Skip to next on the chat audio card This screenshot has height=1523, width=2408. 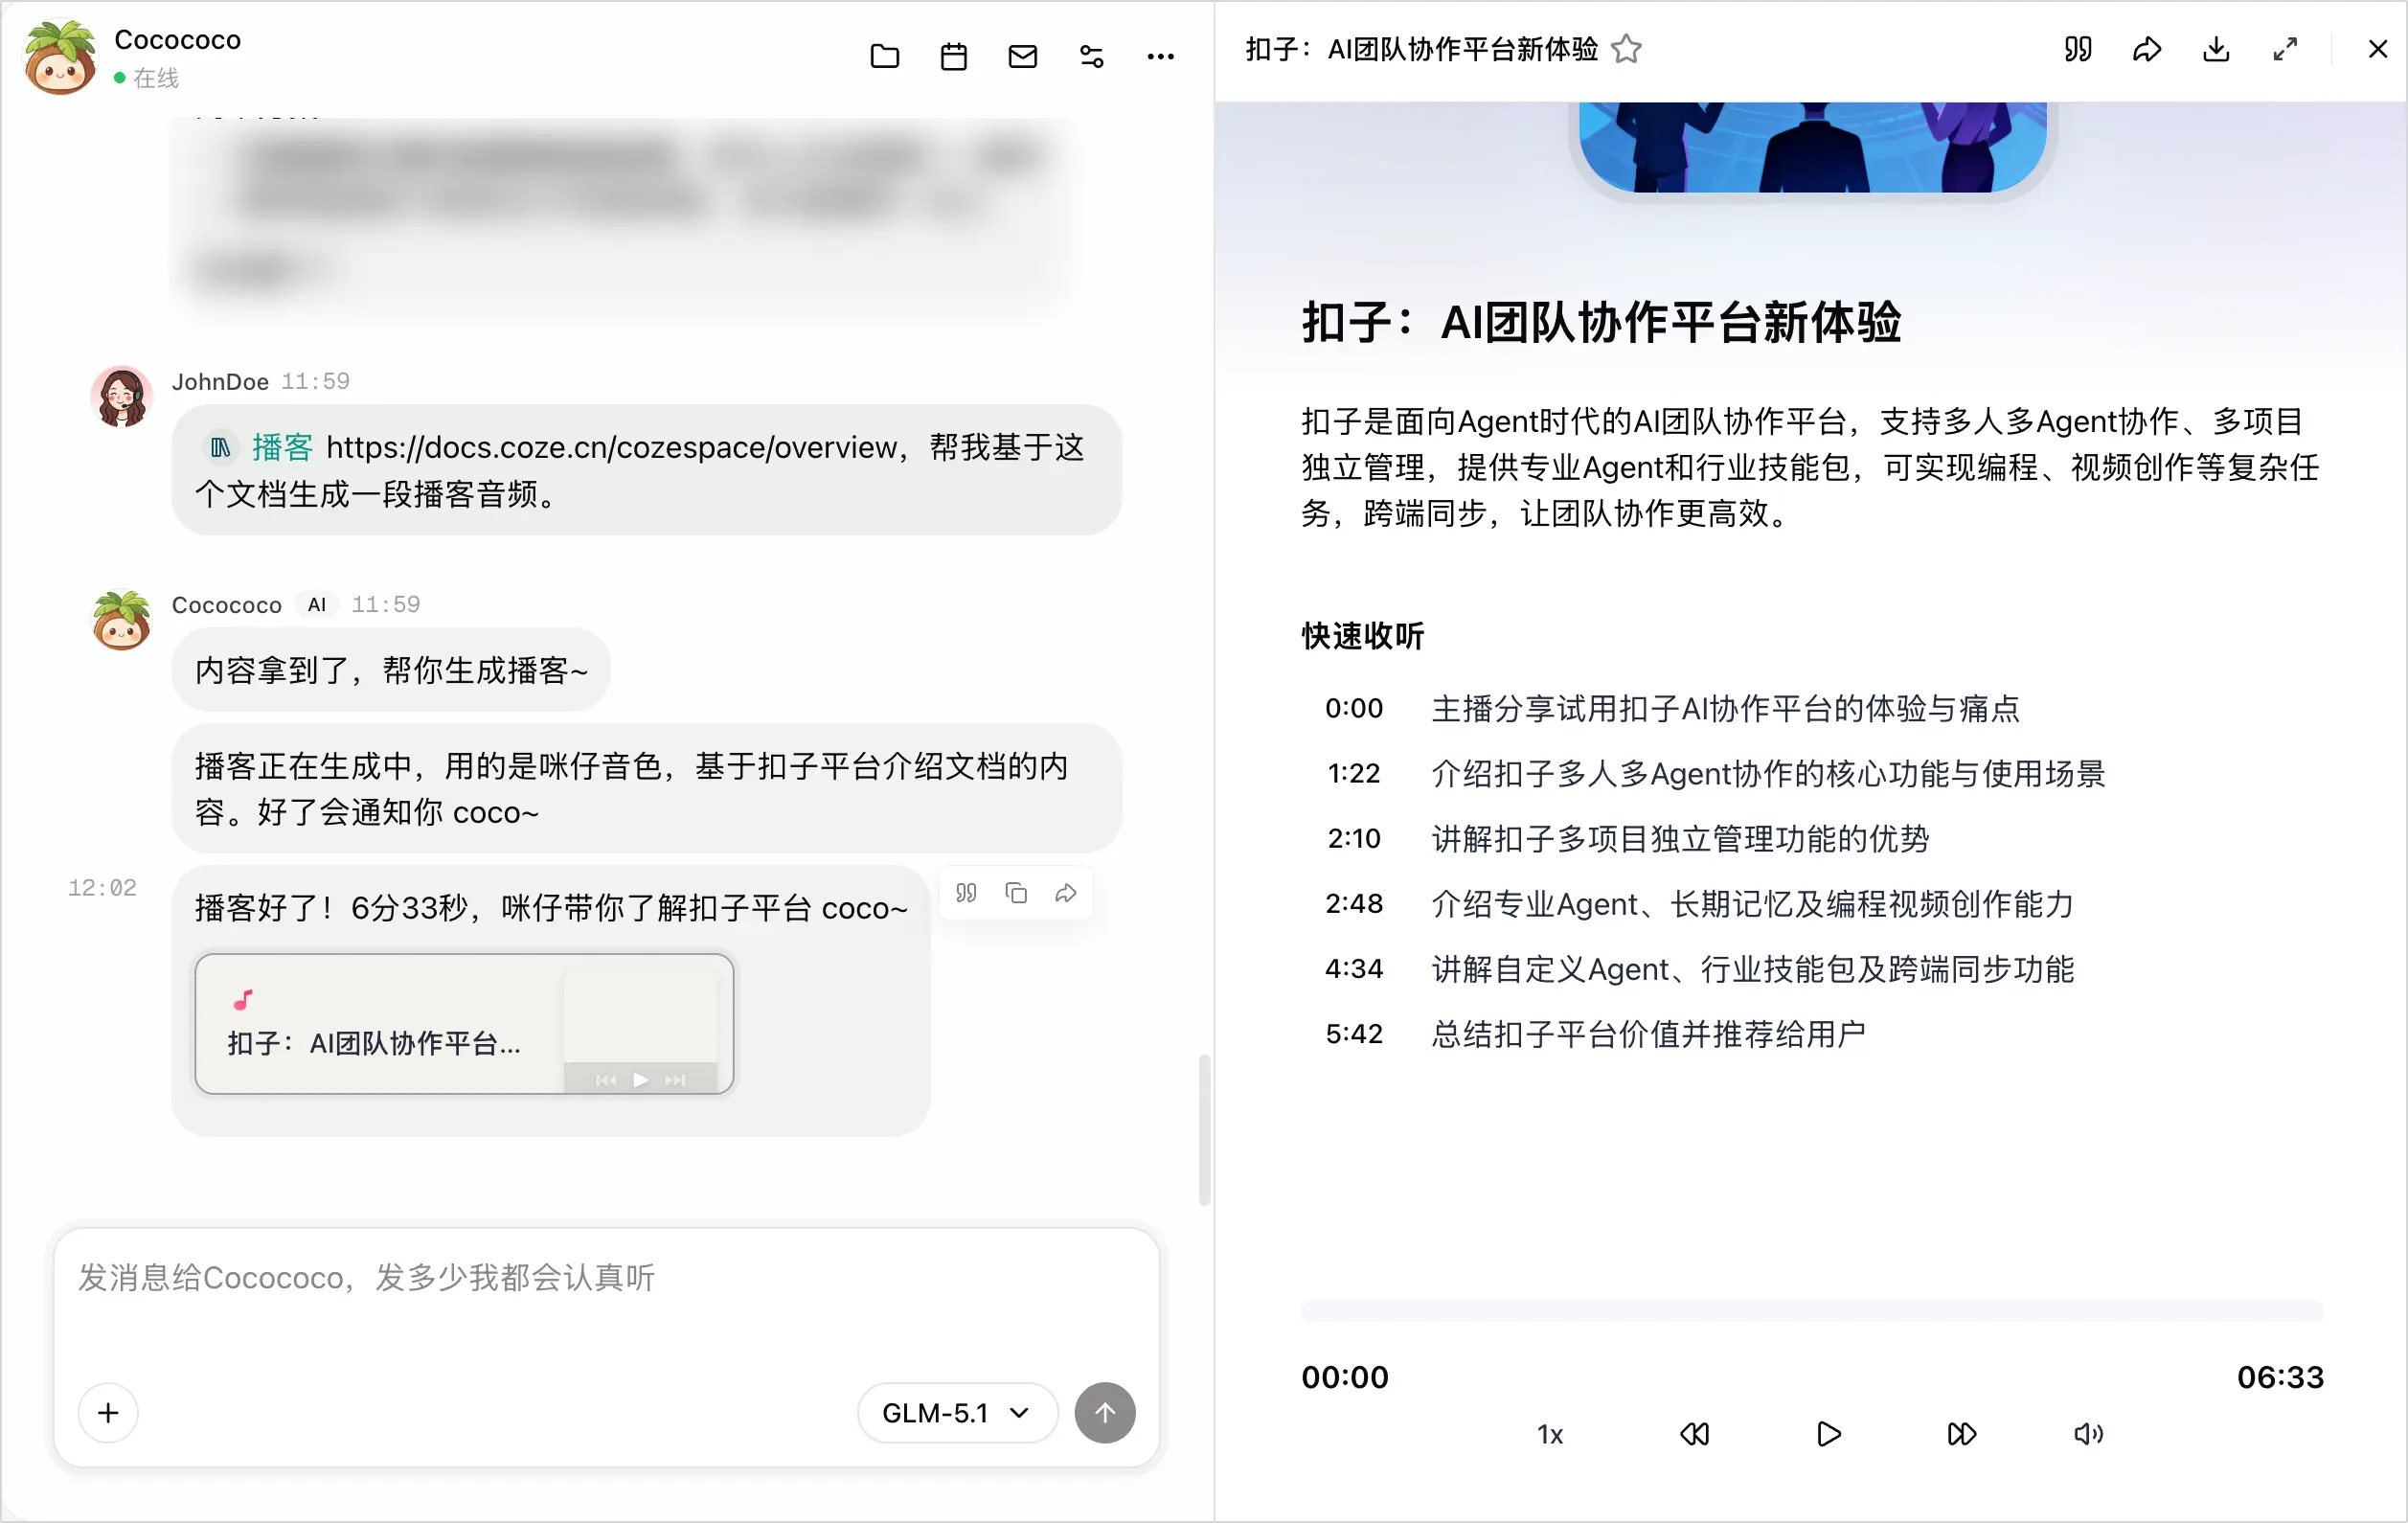(676, 1080)
